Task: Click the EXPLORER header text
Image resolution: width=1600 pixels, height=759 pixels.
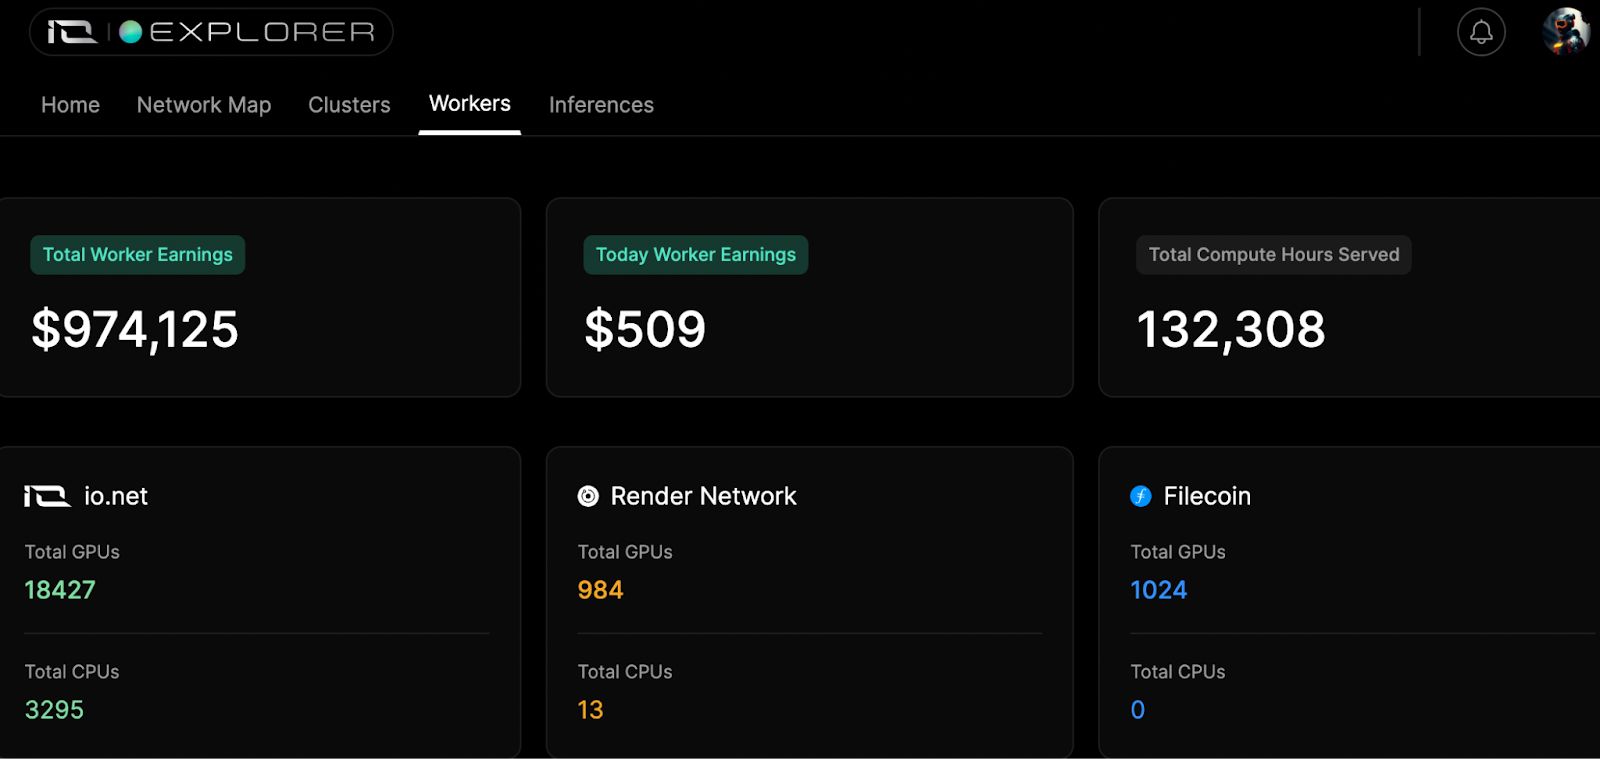Action: 262,32
